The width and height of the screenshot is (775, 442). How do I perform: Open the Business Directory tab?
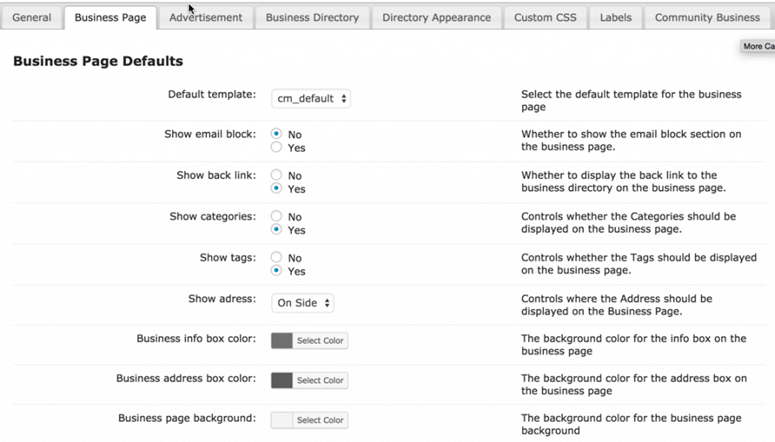pos(312,18)
